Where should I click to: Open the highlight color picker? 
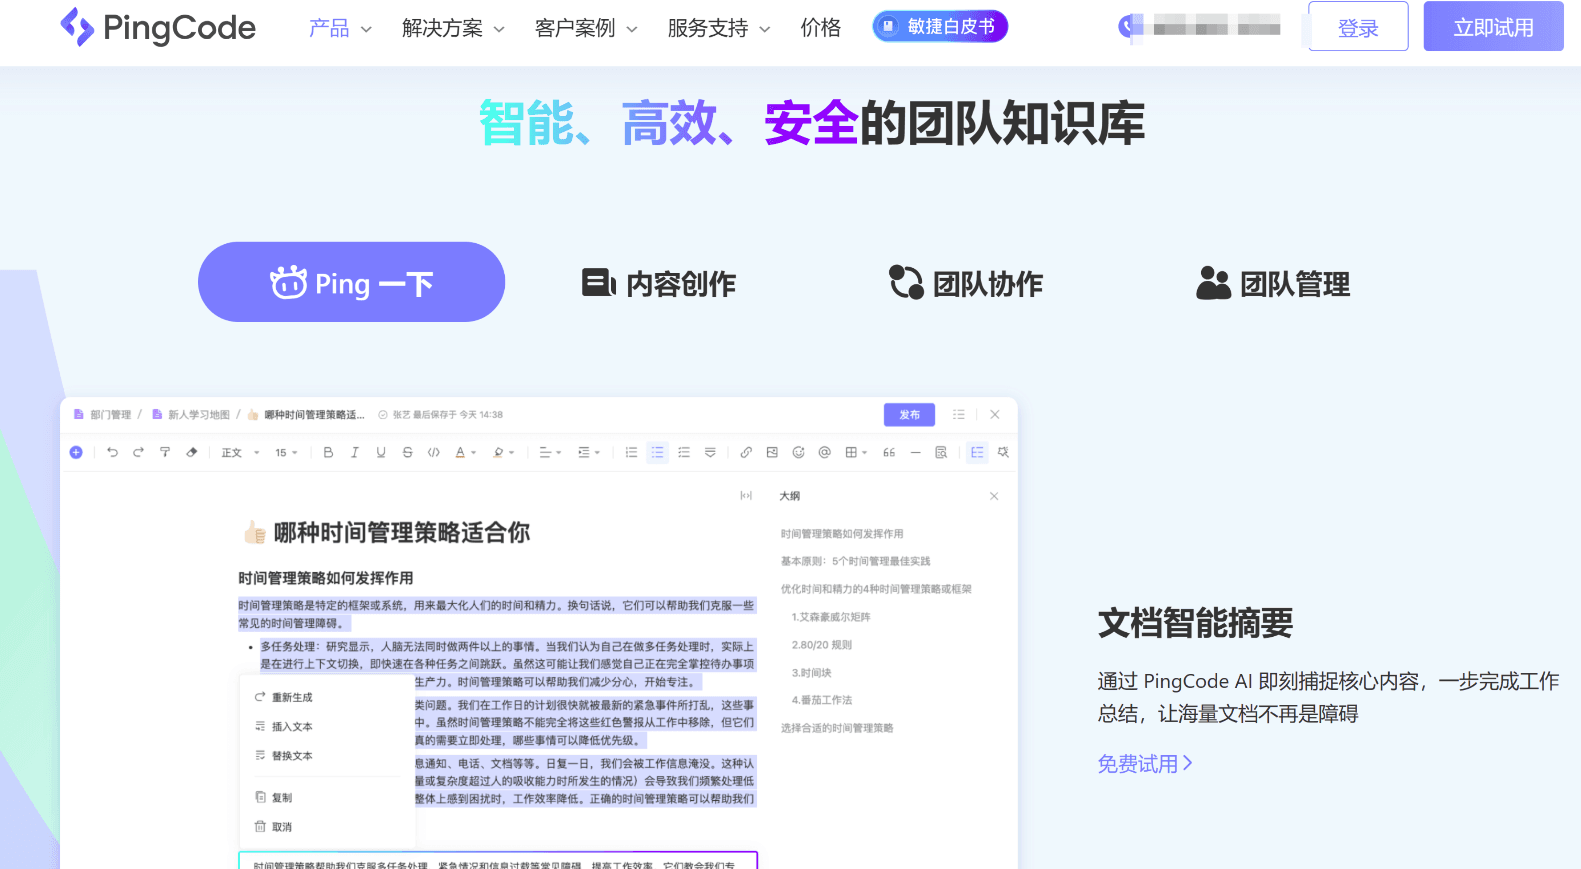(x=503, y=453)
